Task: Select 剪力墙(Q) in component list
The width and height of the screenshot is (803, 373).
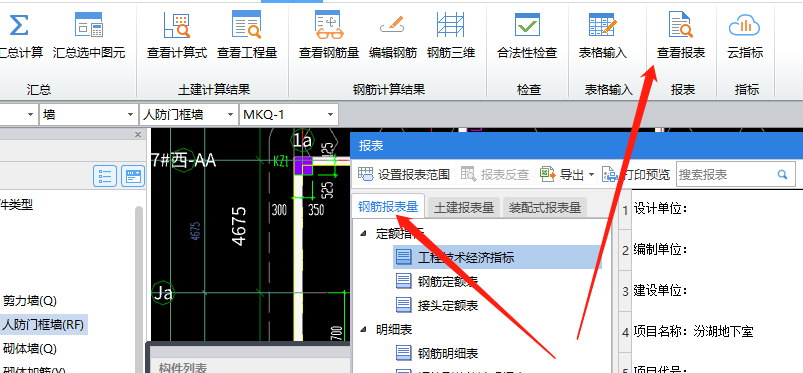Action: tap(30, 301)
